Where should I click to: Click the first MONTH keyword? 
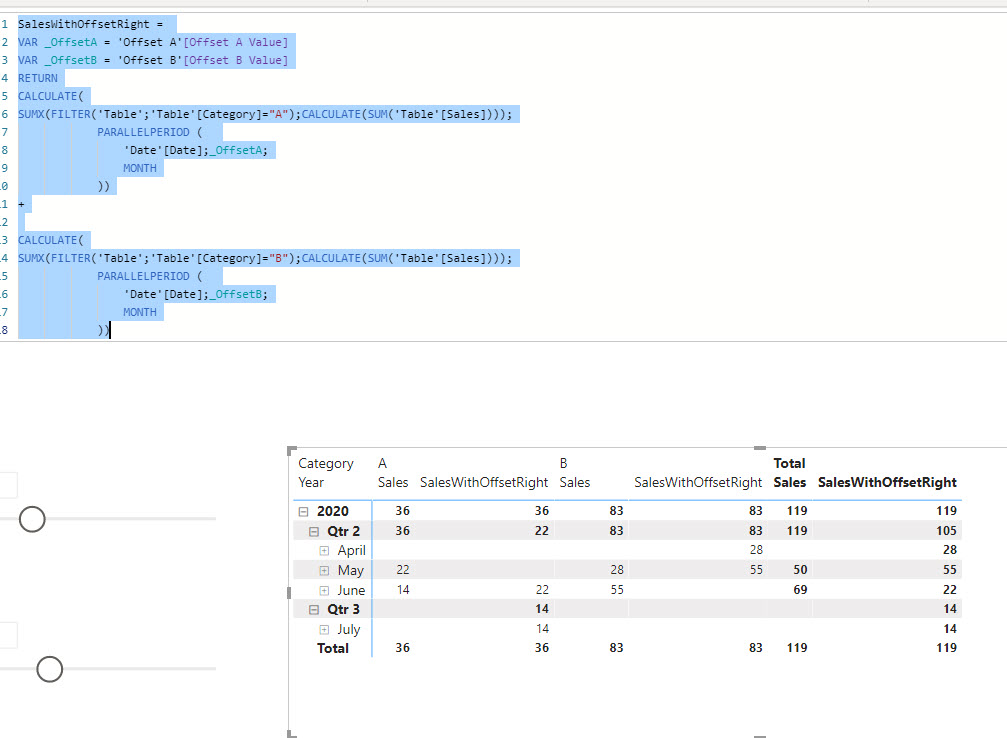(140, 168)
